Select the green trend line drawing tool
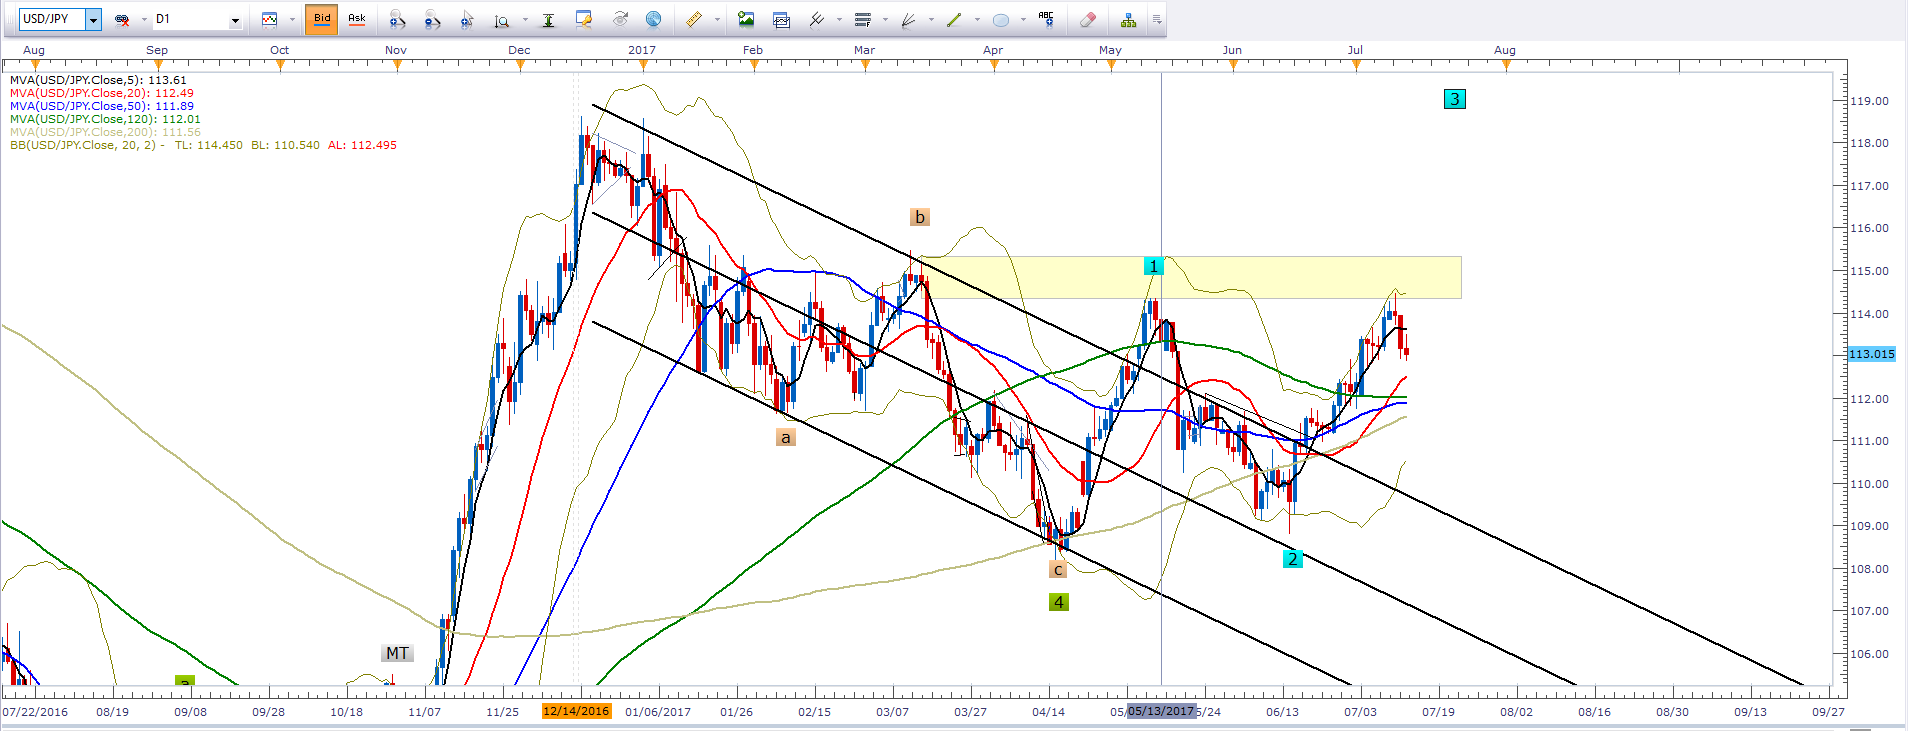 [953, 19]
